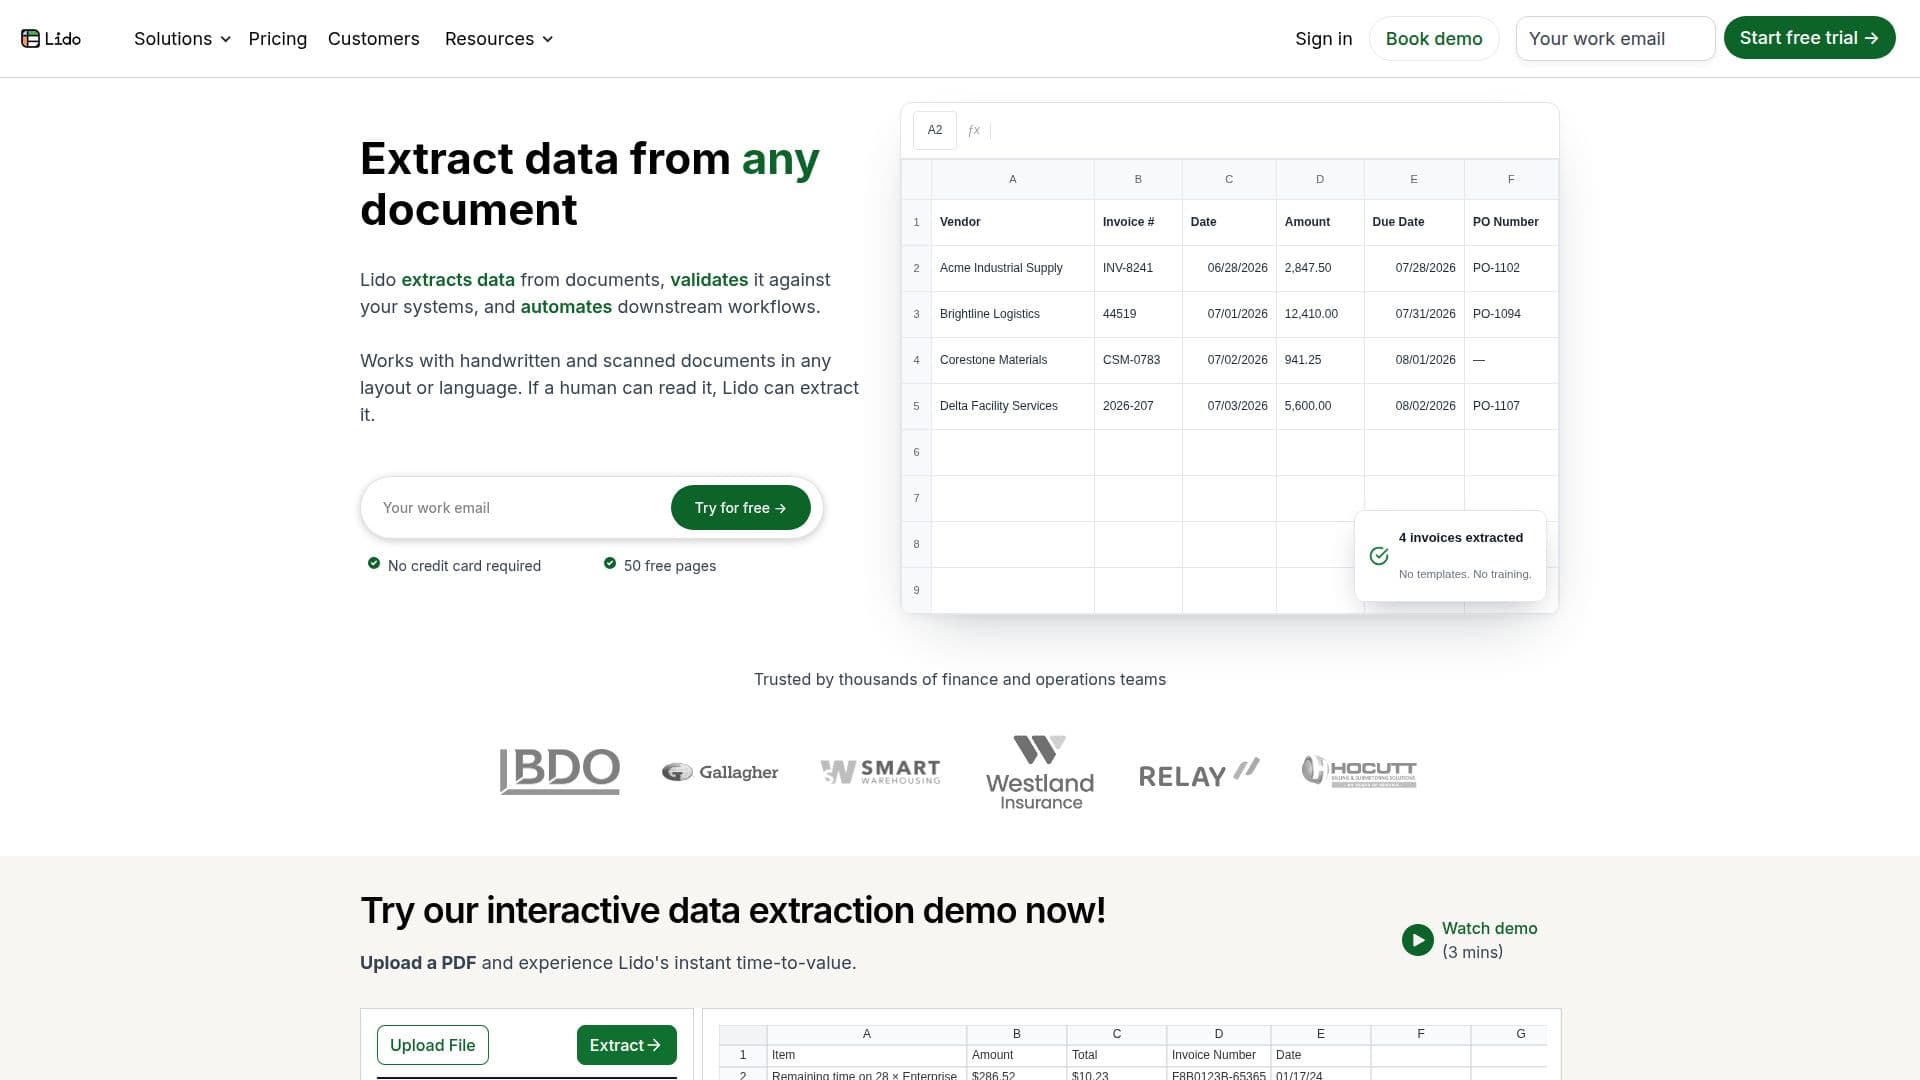Select the CSM-0783 invoice cell
The height and width of the screenshot is (1080, 1920).
coord(1138,360)
